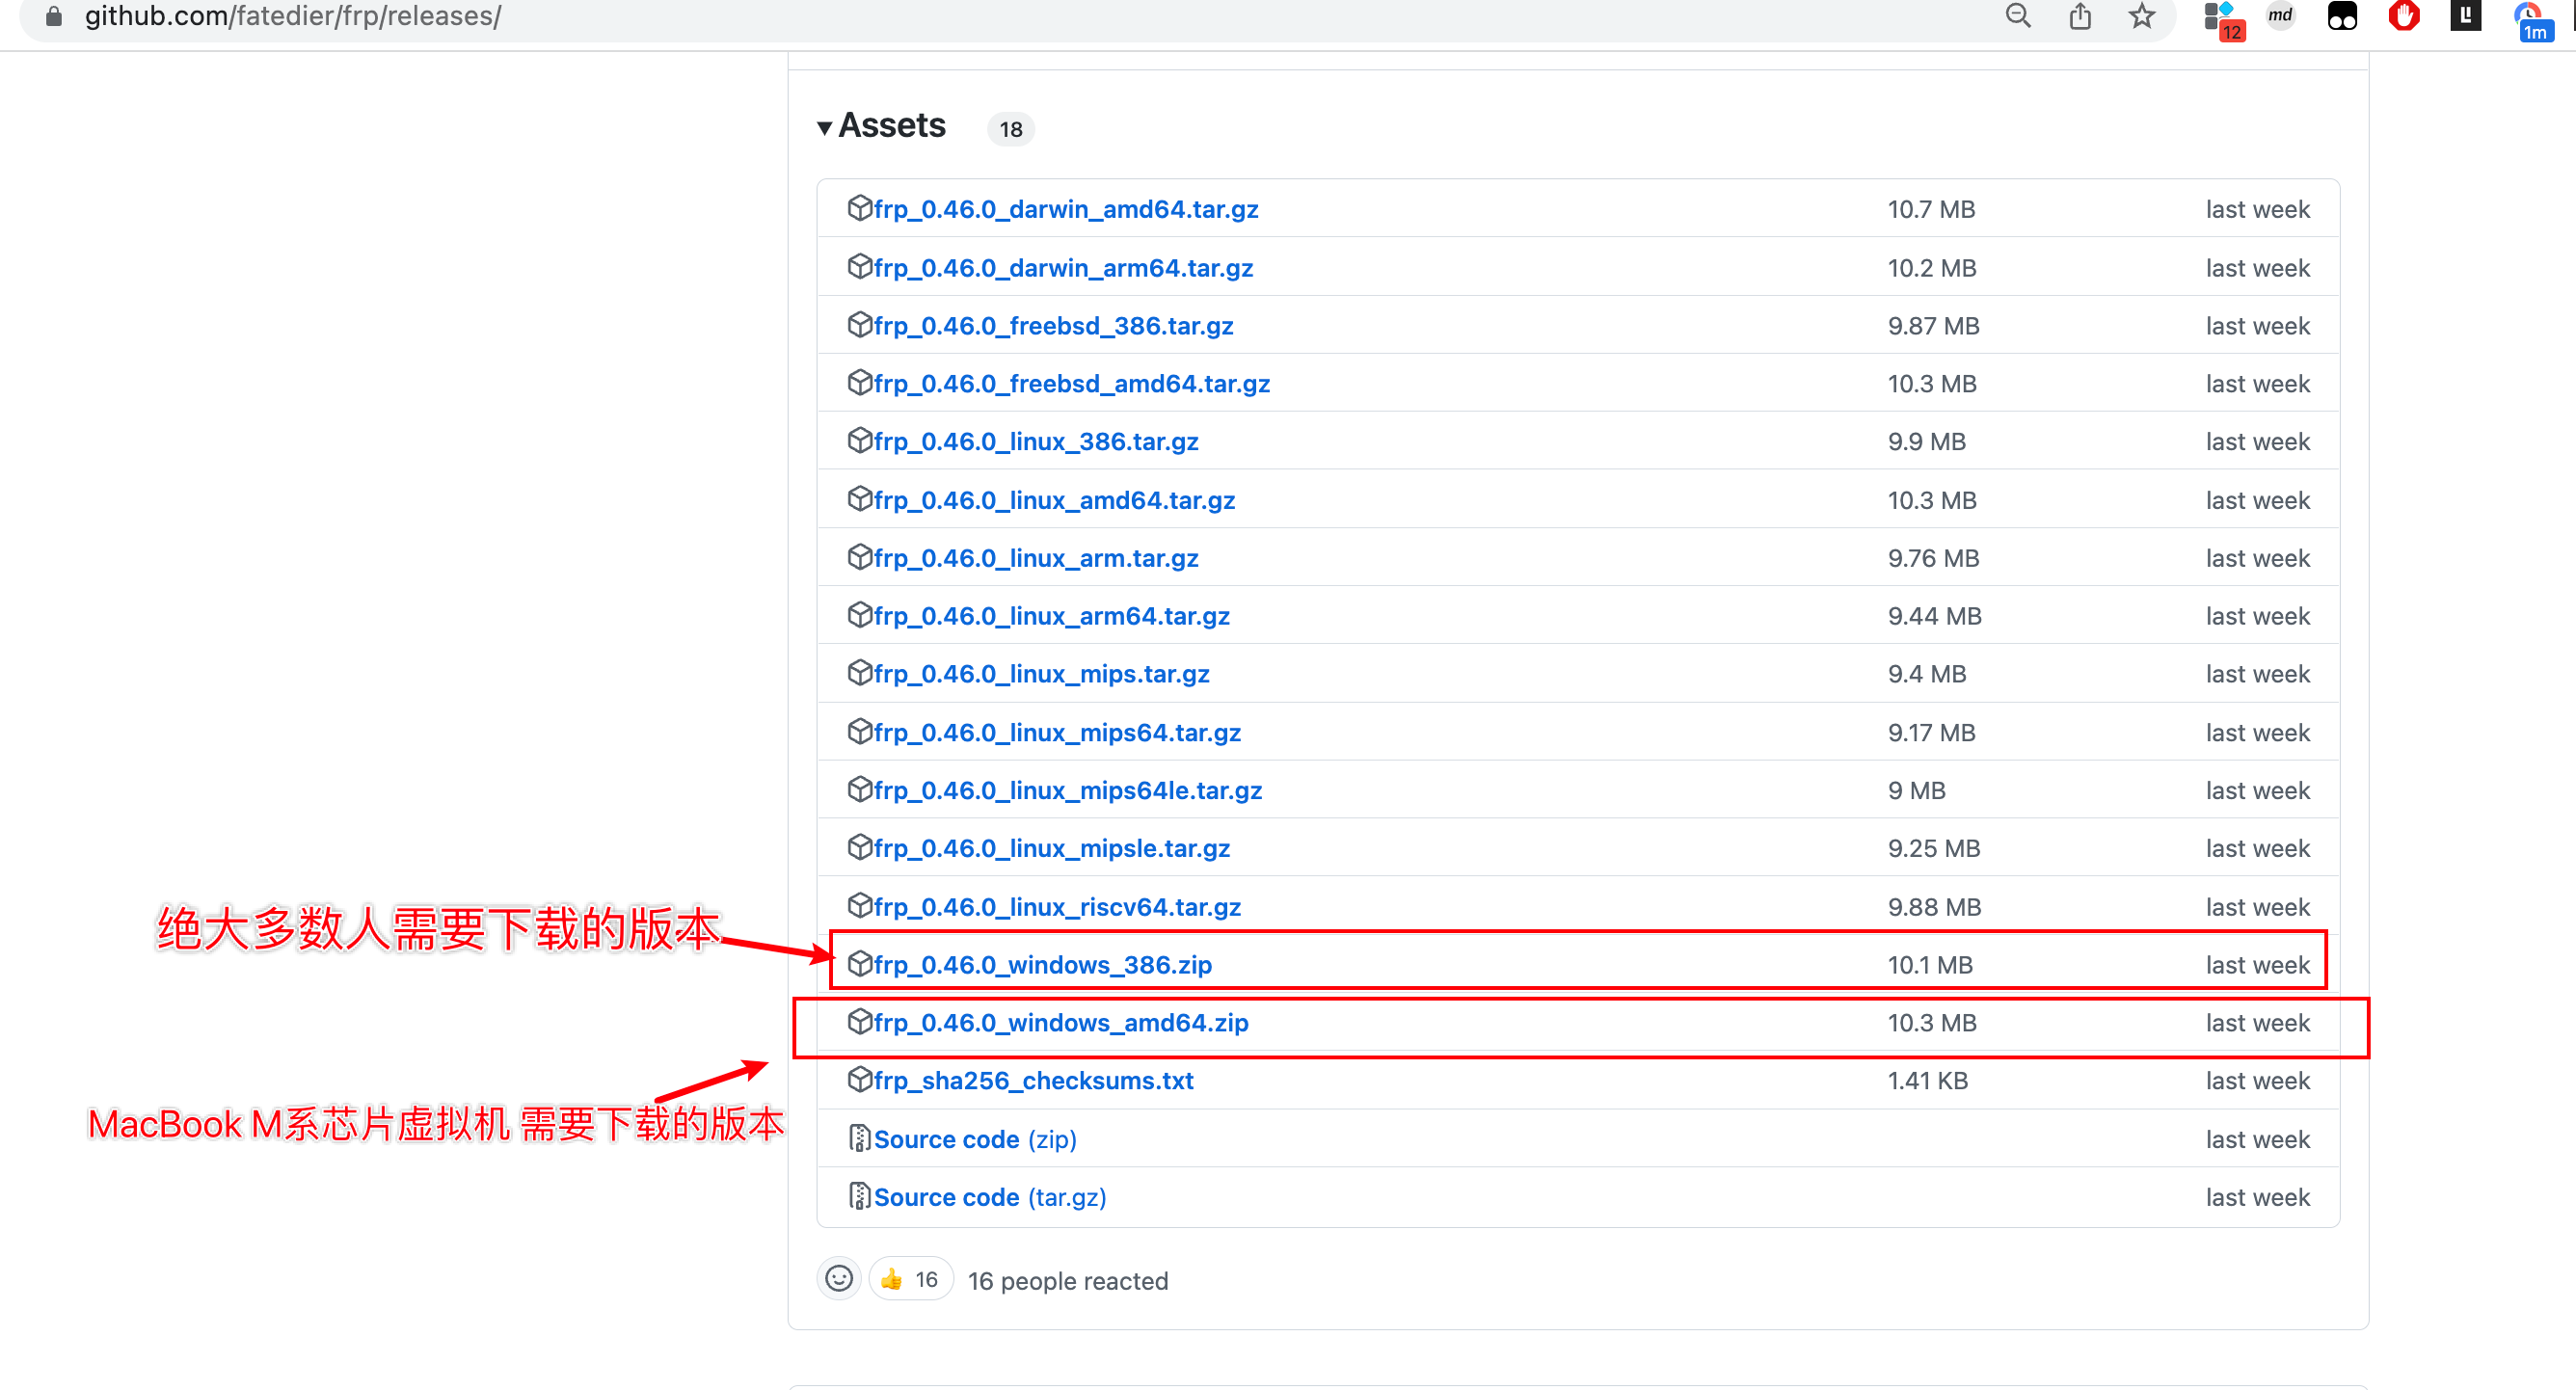Download frp_0.46.0_windows_386.zip

pyautogui.click(x=1042, y=965)
